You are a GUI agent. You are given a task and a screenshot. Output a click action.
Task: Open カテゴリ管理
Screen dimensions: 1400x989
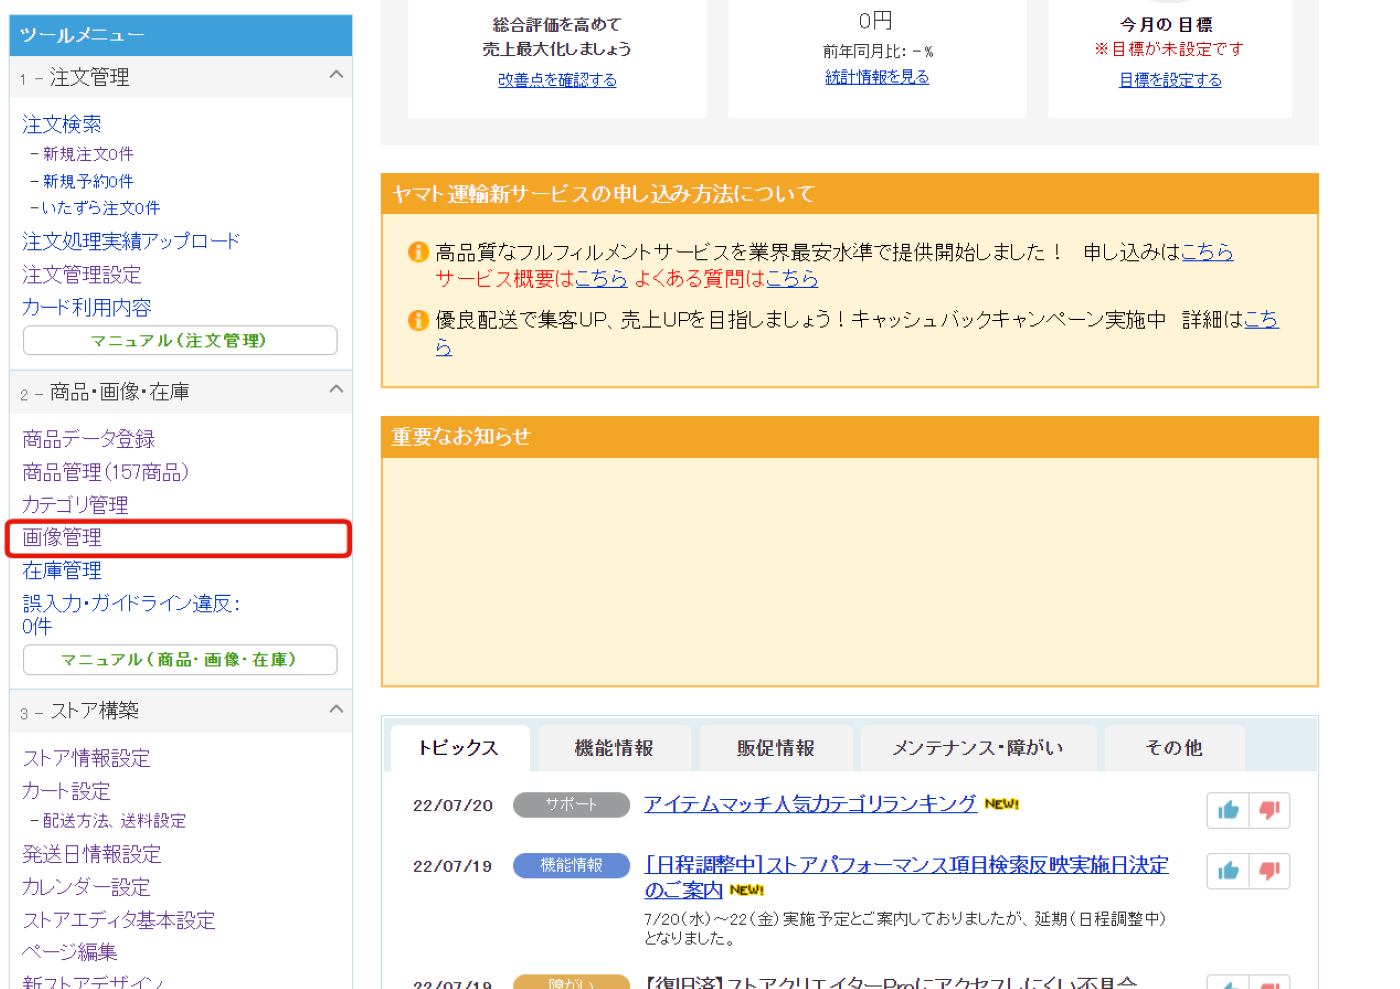click(x=75, y=505)
